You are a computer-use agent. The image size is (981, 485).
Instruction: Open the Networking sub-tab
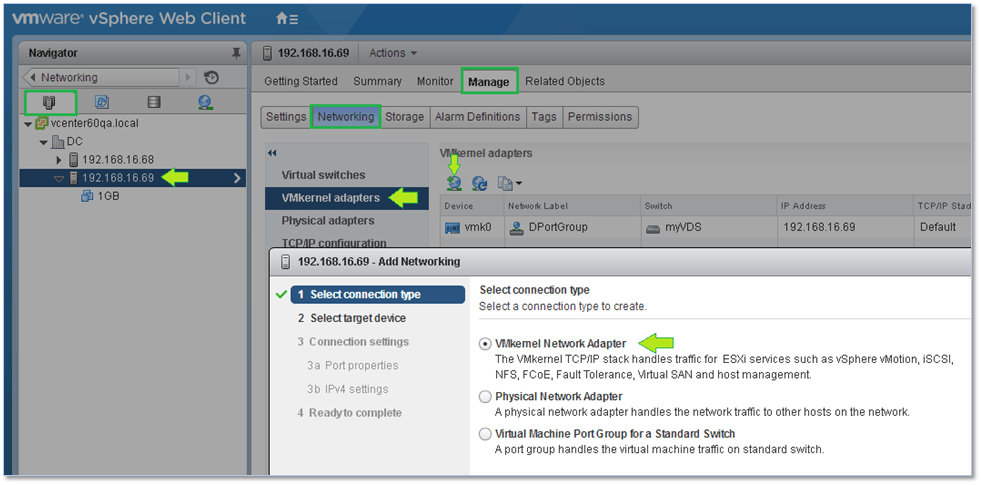tap(345, 117)
